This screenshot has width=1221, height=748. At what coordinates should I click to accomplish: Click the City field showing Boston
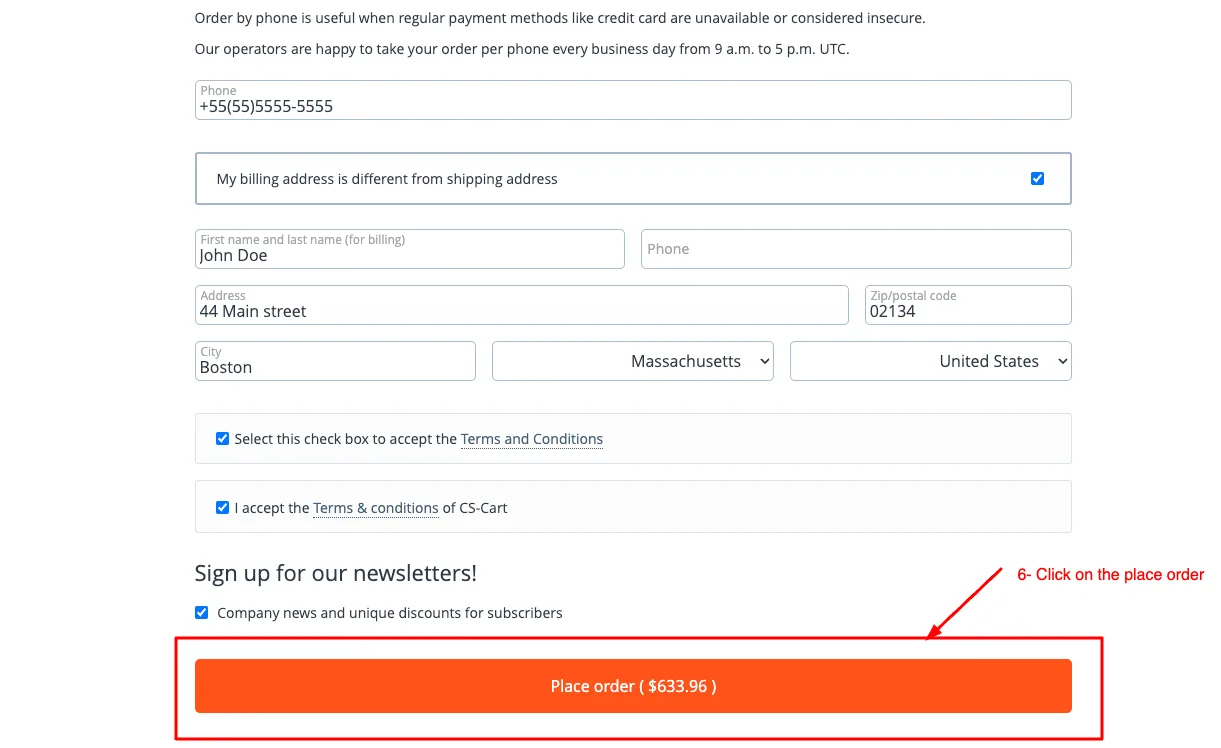pos(335,361)
